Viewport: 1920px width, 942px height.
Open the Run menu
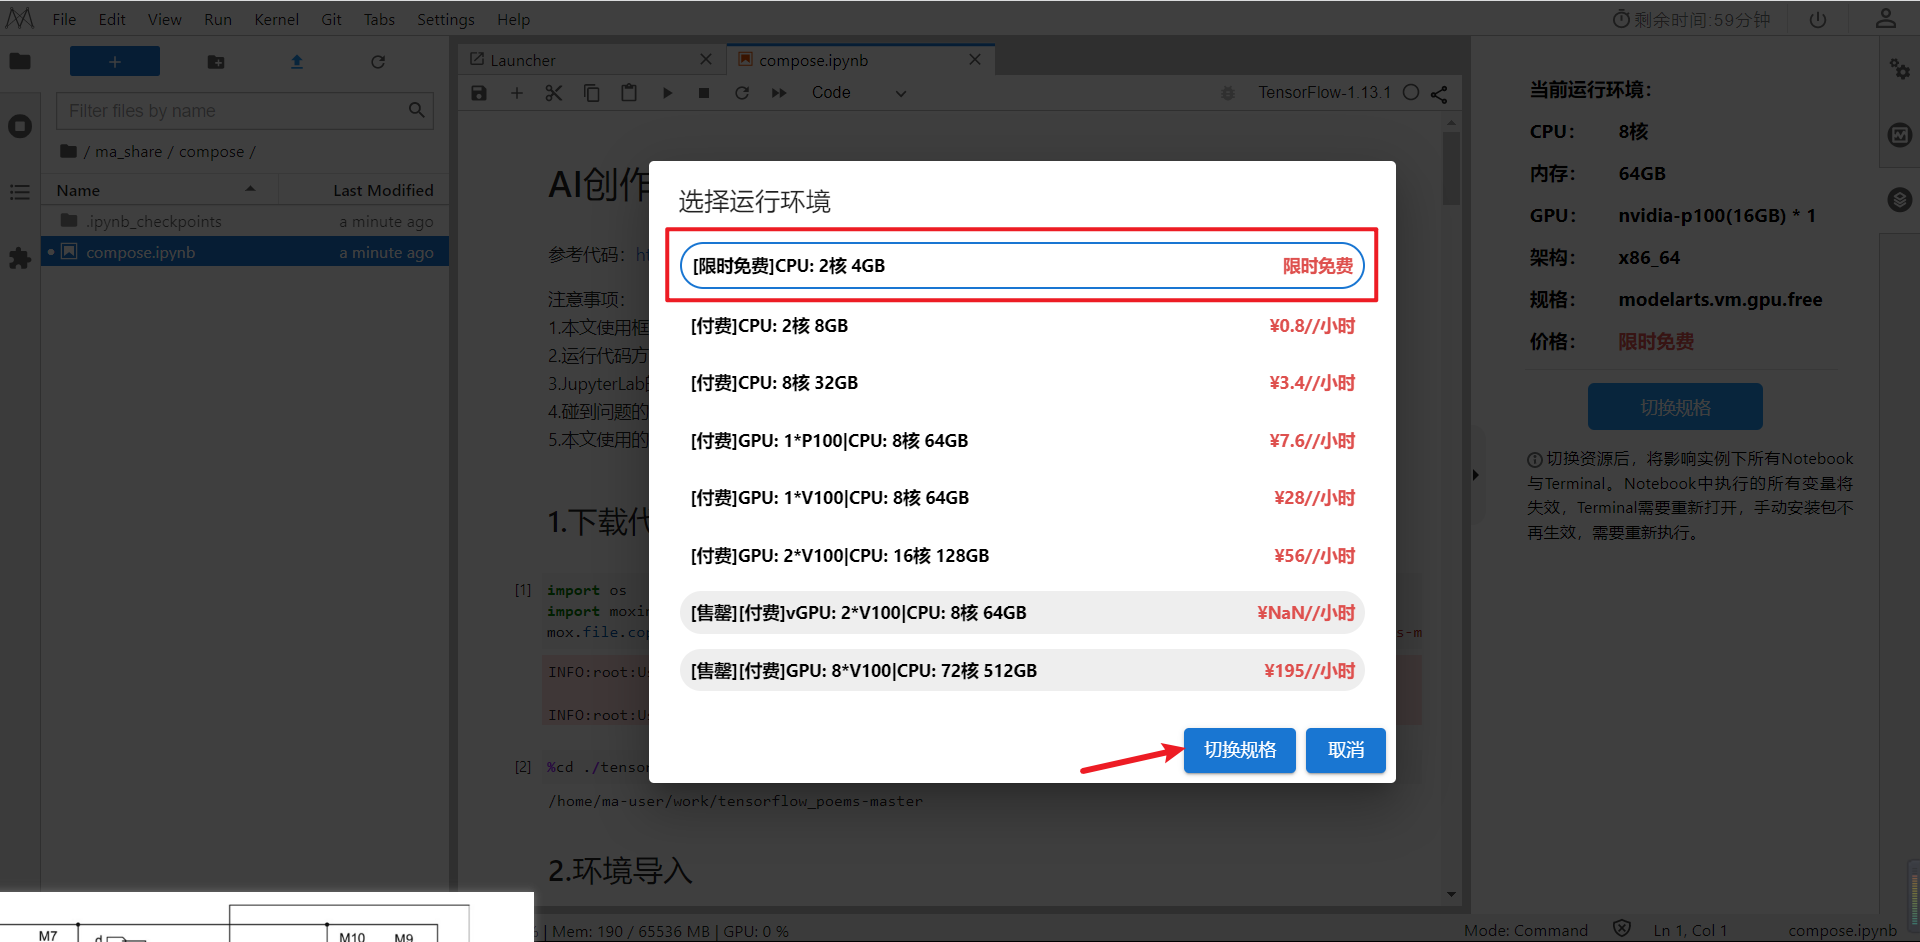[x=218, y=20]
